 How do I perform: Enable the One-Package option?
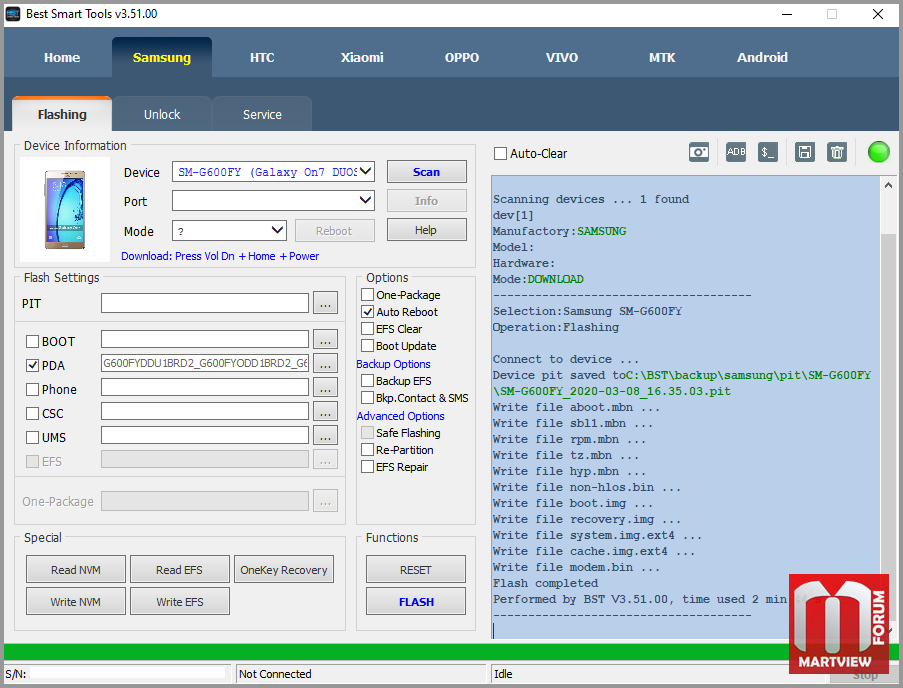click(x=367, y=295)
